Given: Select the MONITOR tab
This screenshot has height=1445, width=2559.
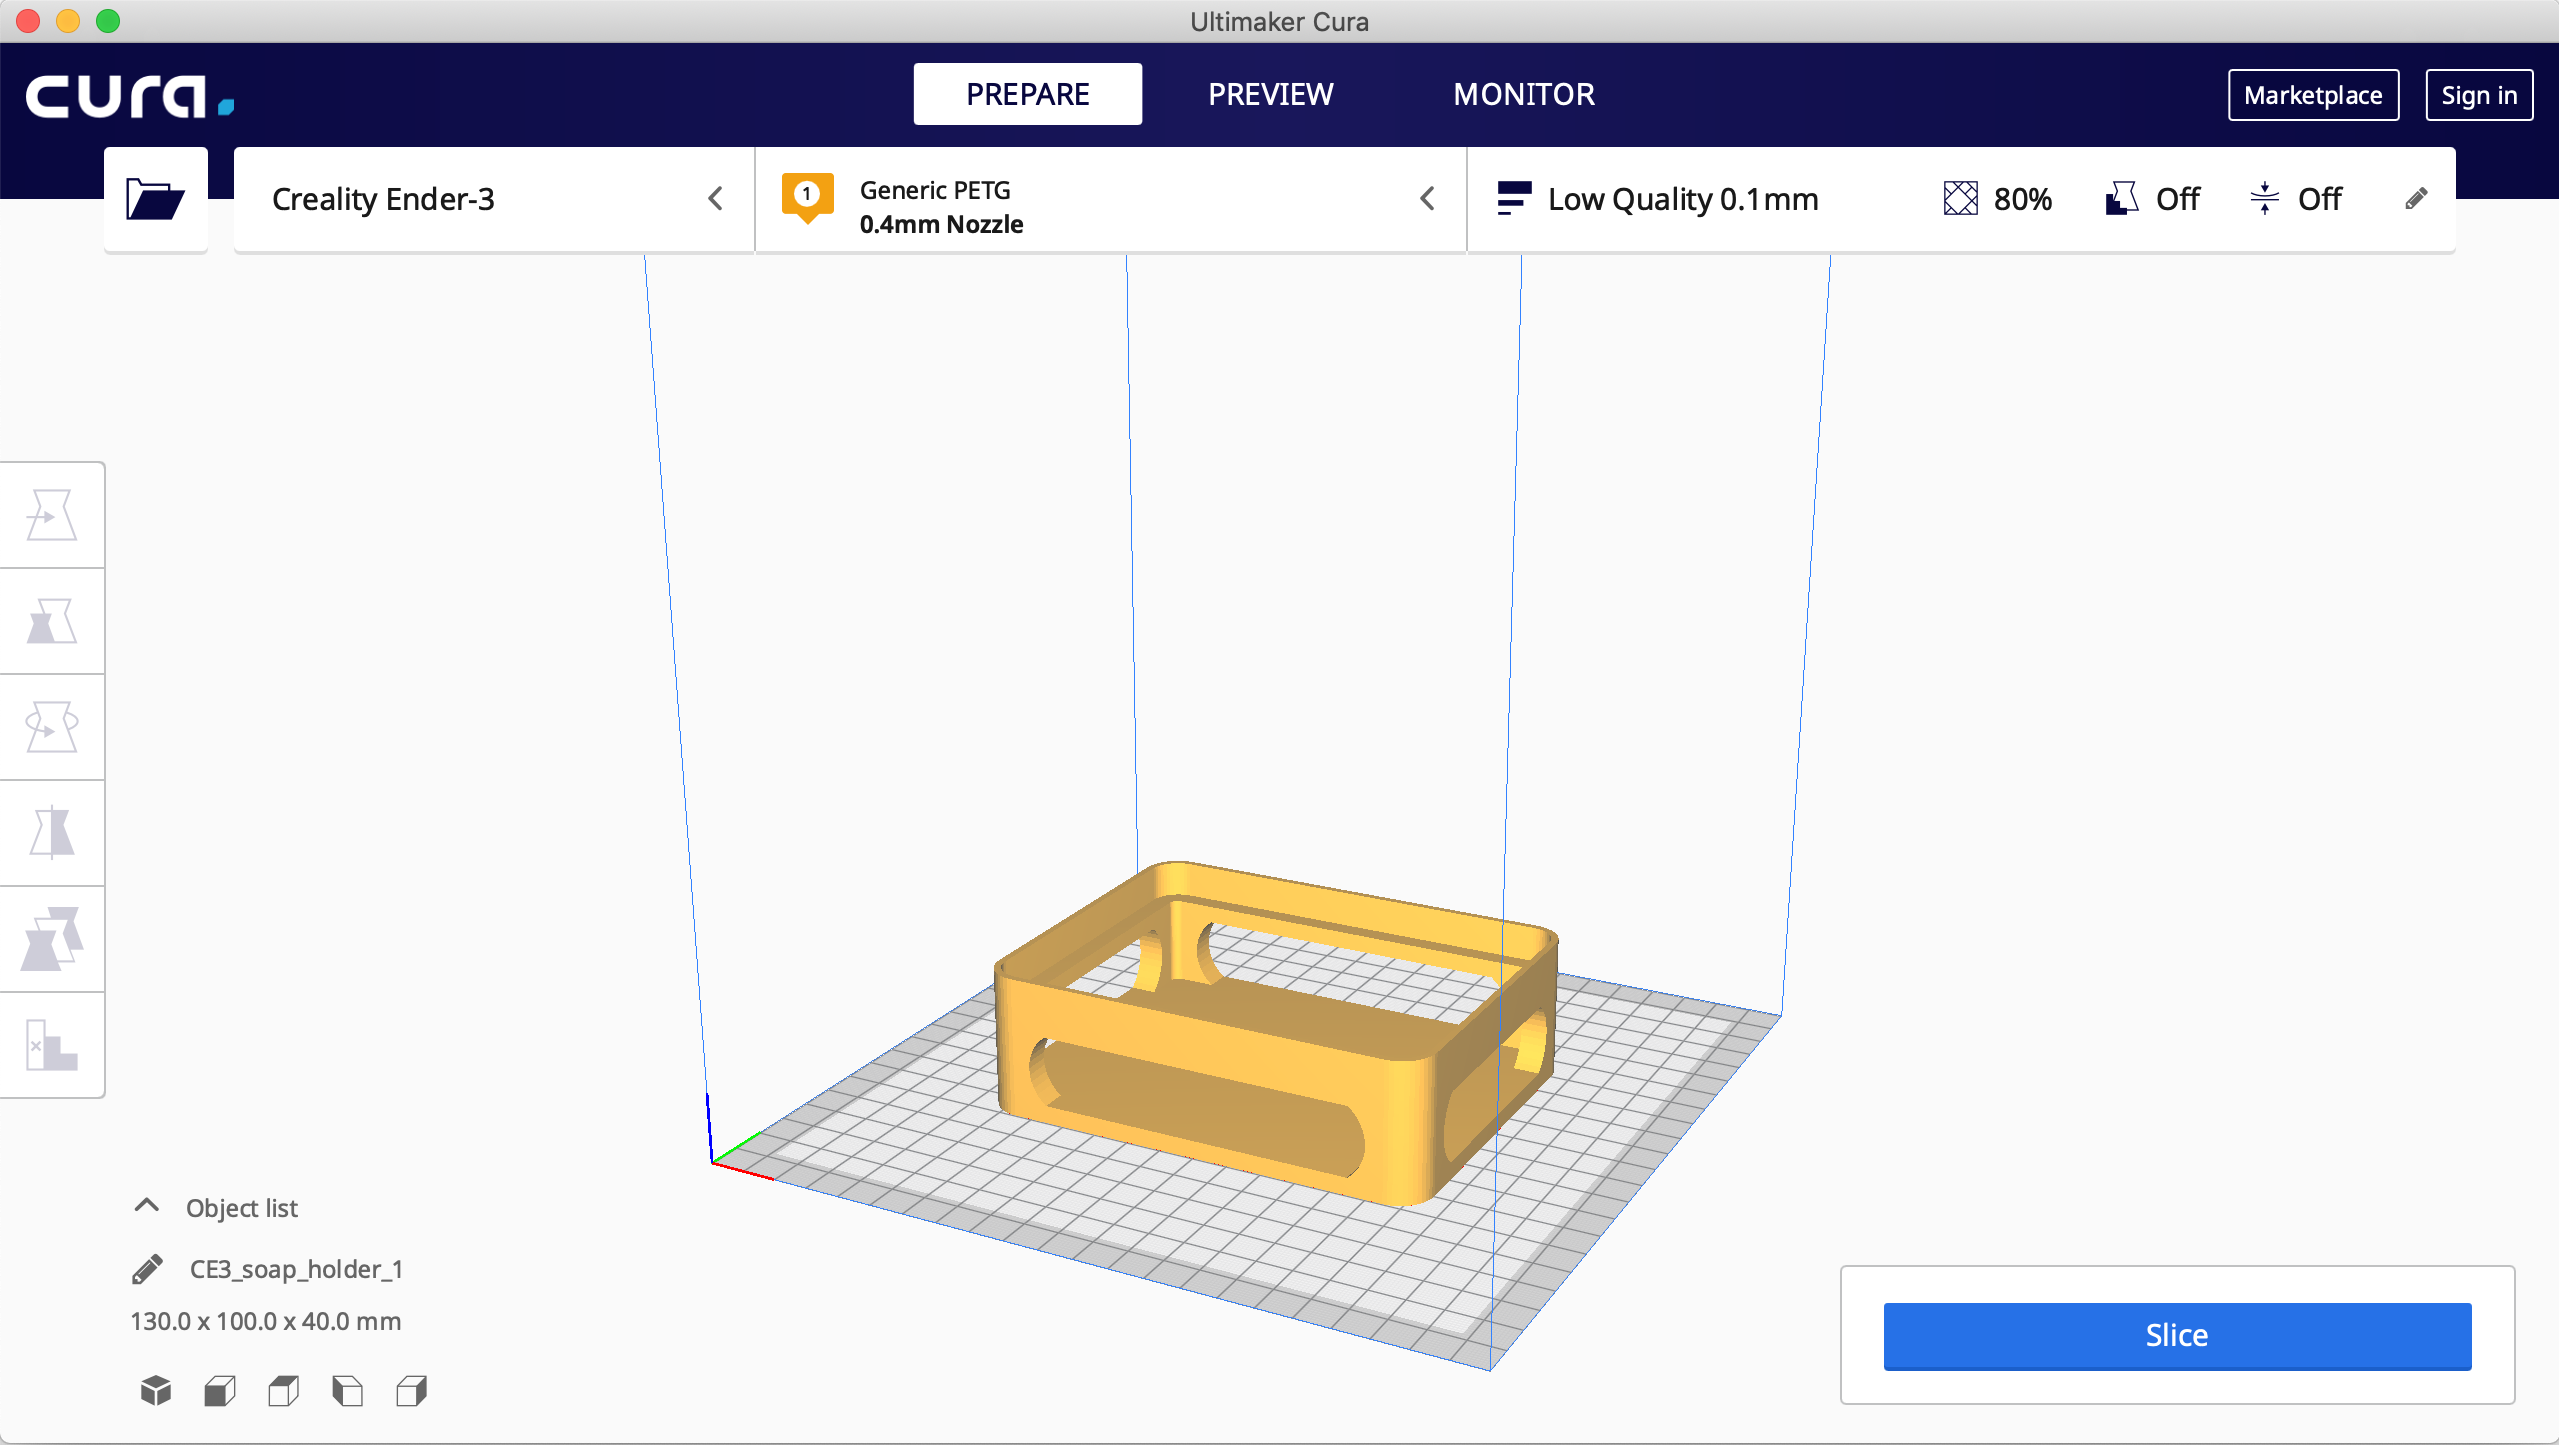Looking at the screenshot, I should pos(1522,95).
